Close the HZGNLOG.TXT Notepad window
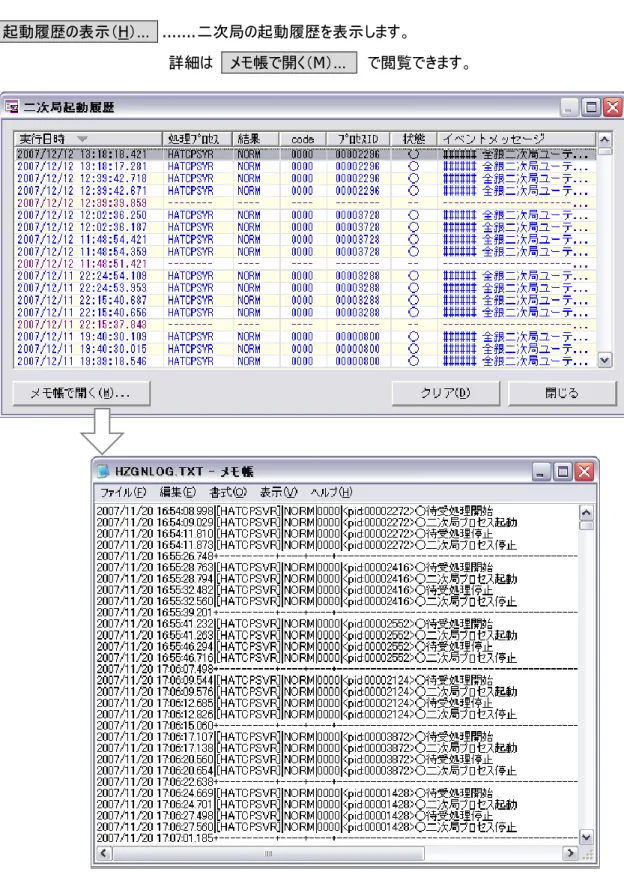This screenshot has height=872, width=624. tap(585, 472)
